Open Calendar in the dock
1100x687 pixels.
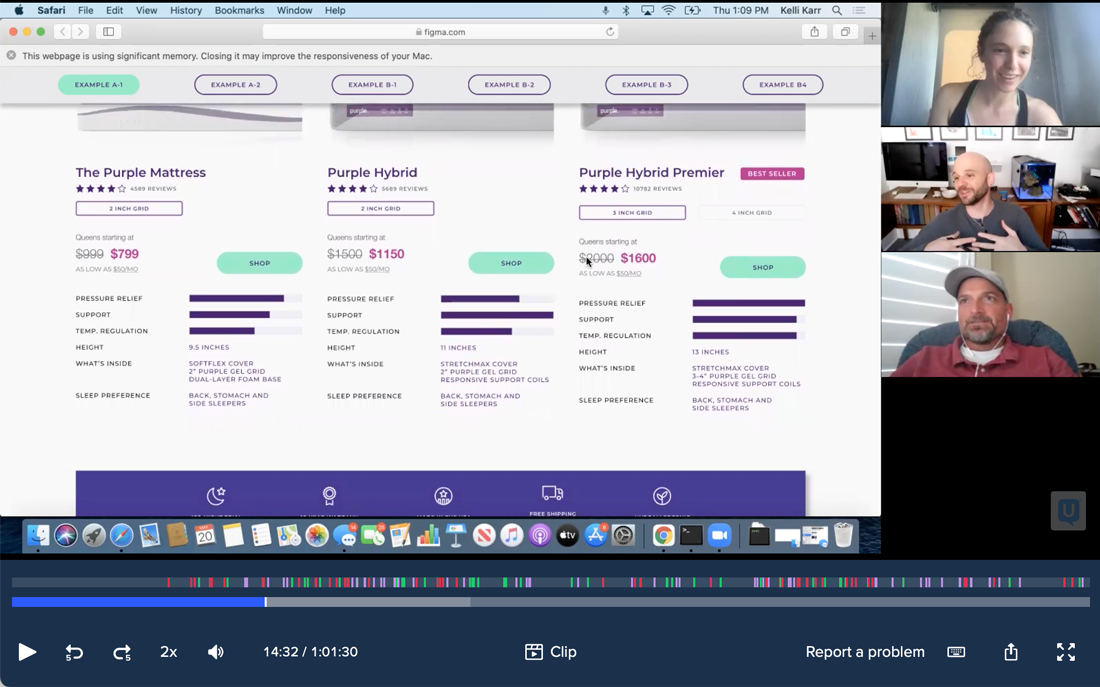click(205, 535)
